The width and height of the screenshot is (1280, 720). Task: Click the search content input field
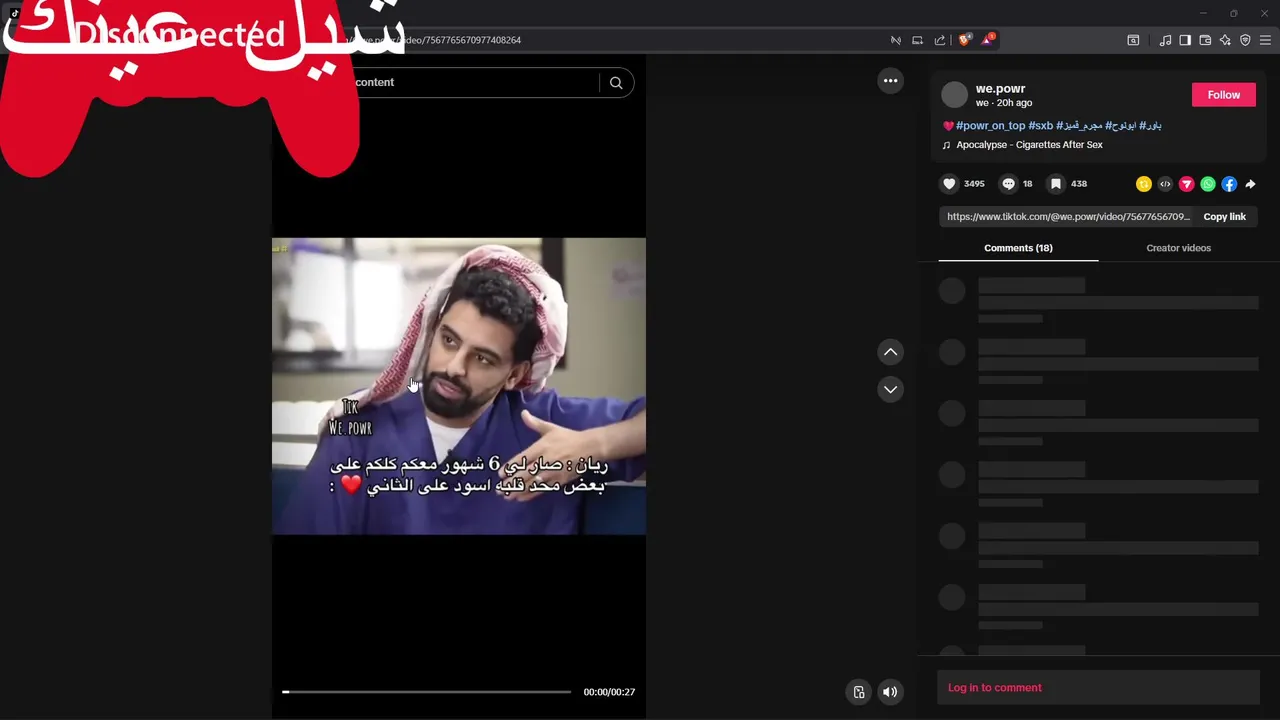[x=475, y=83]
